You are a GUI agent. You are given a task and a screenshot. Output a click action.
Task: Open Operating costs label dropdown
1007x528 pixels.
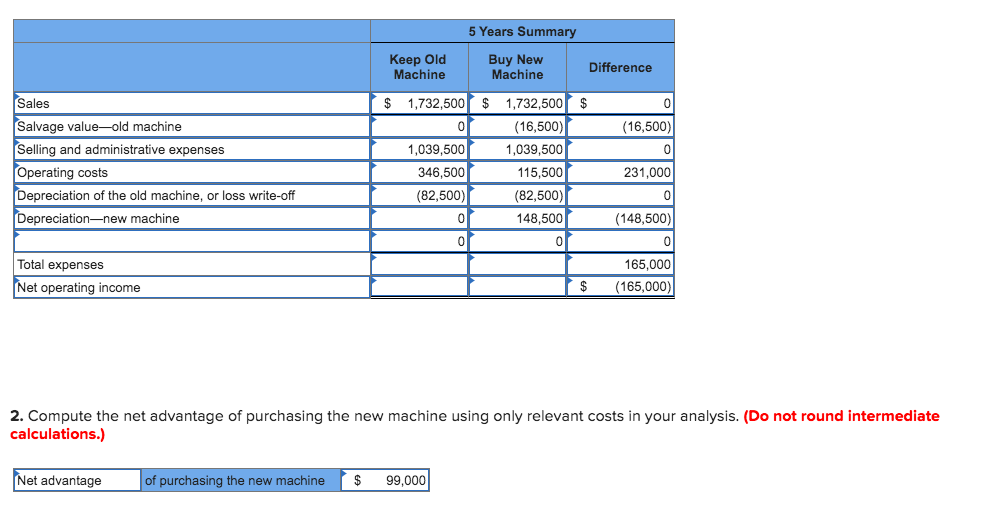192,173
